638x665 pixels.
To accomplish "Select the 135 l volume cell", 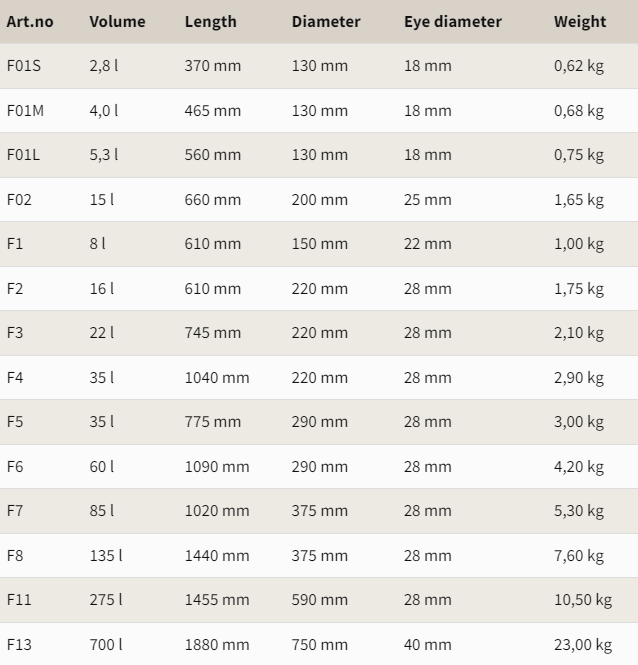I will pyautogui.click(x=106, y=556).
